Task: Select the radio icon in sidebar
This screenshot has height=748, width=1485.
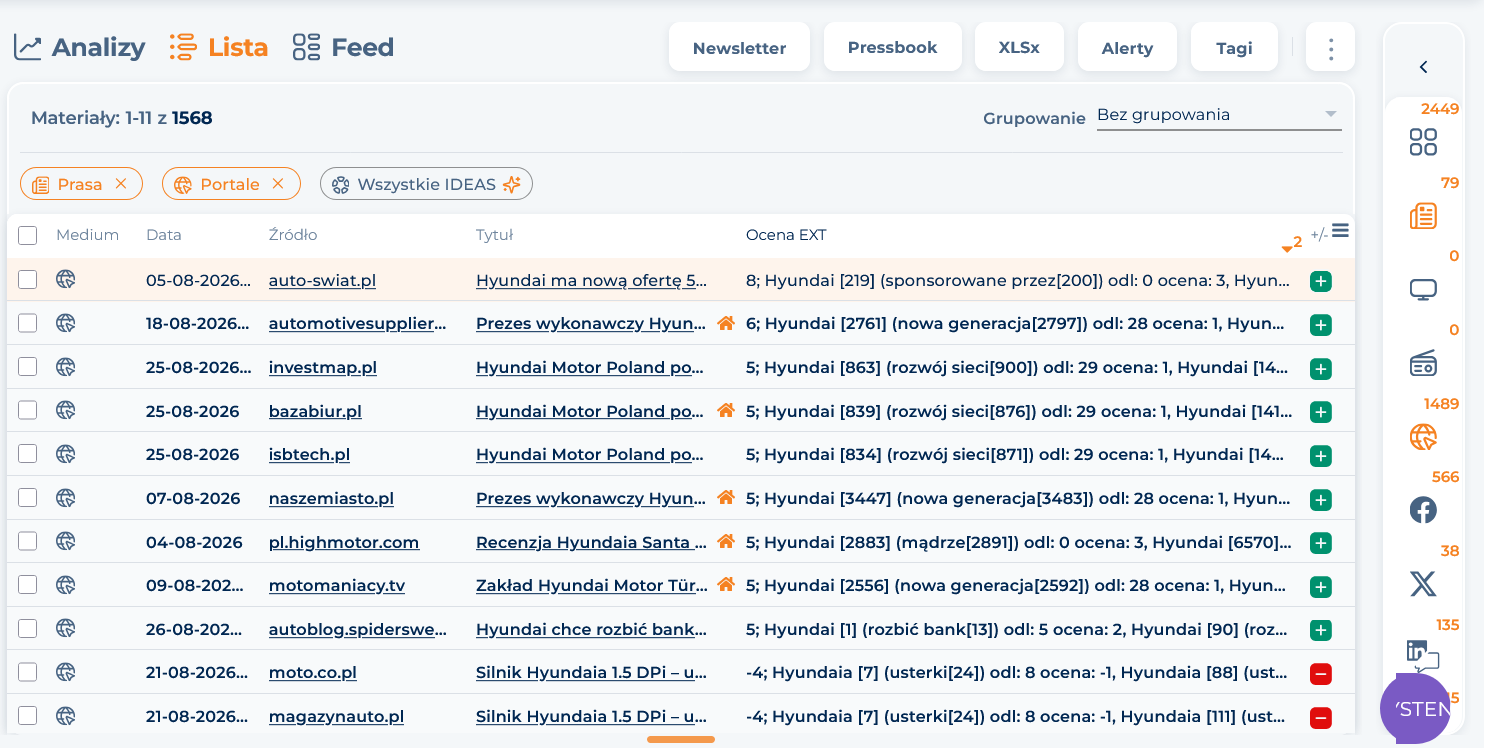Action: tap(1423, 364)
